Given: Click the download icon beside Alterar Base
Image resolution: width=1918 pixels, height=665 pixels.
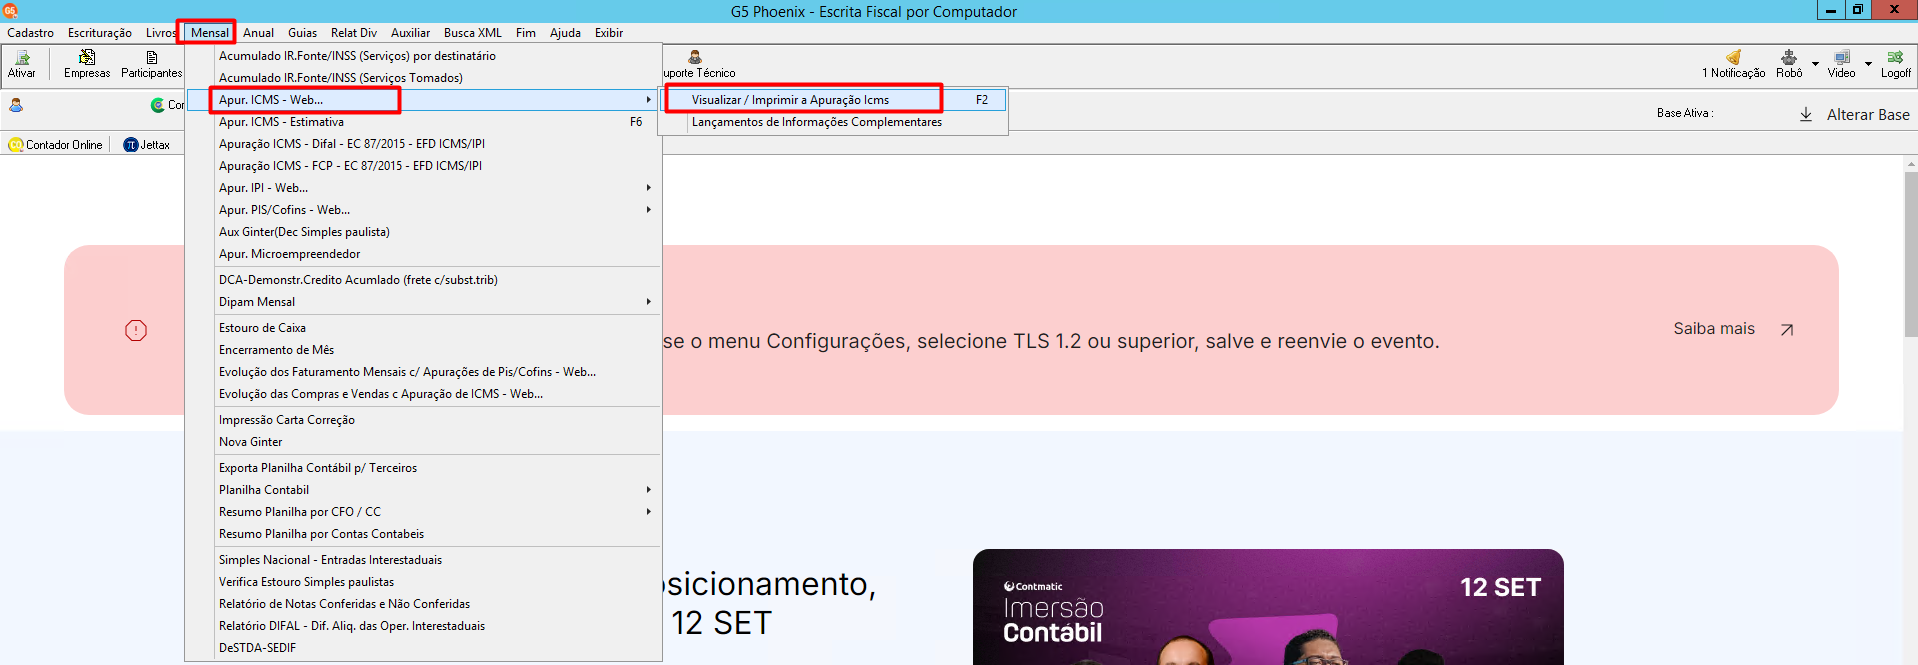Looking at the screenshot, I should (x=1806, y=114).
